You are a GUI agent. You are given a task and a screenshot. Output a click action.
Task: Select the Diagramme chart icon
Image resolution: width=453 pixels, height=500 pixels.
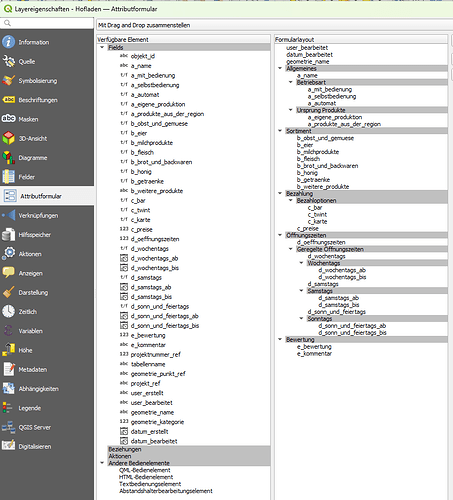[x=8, y=158]
